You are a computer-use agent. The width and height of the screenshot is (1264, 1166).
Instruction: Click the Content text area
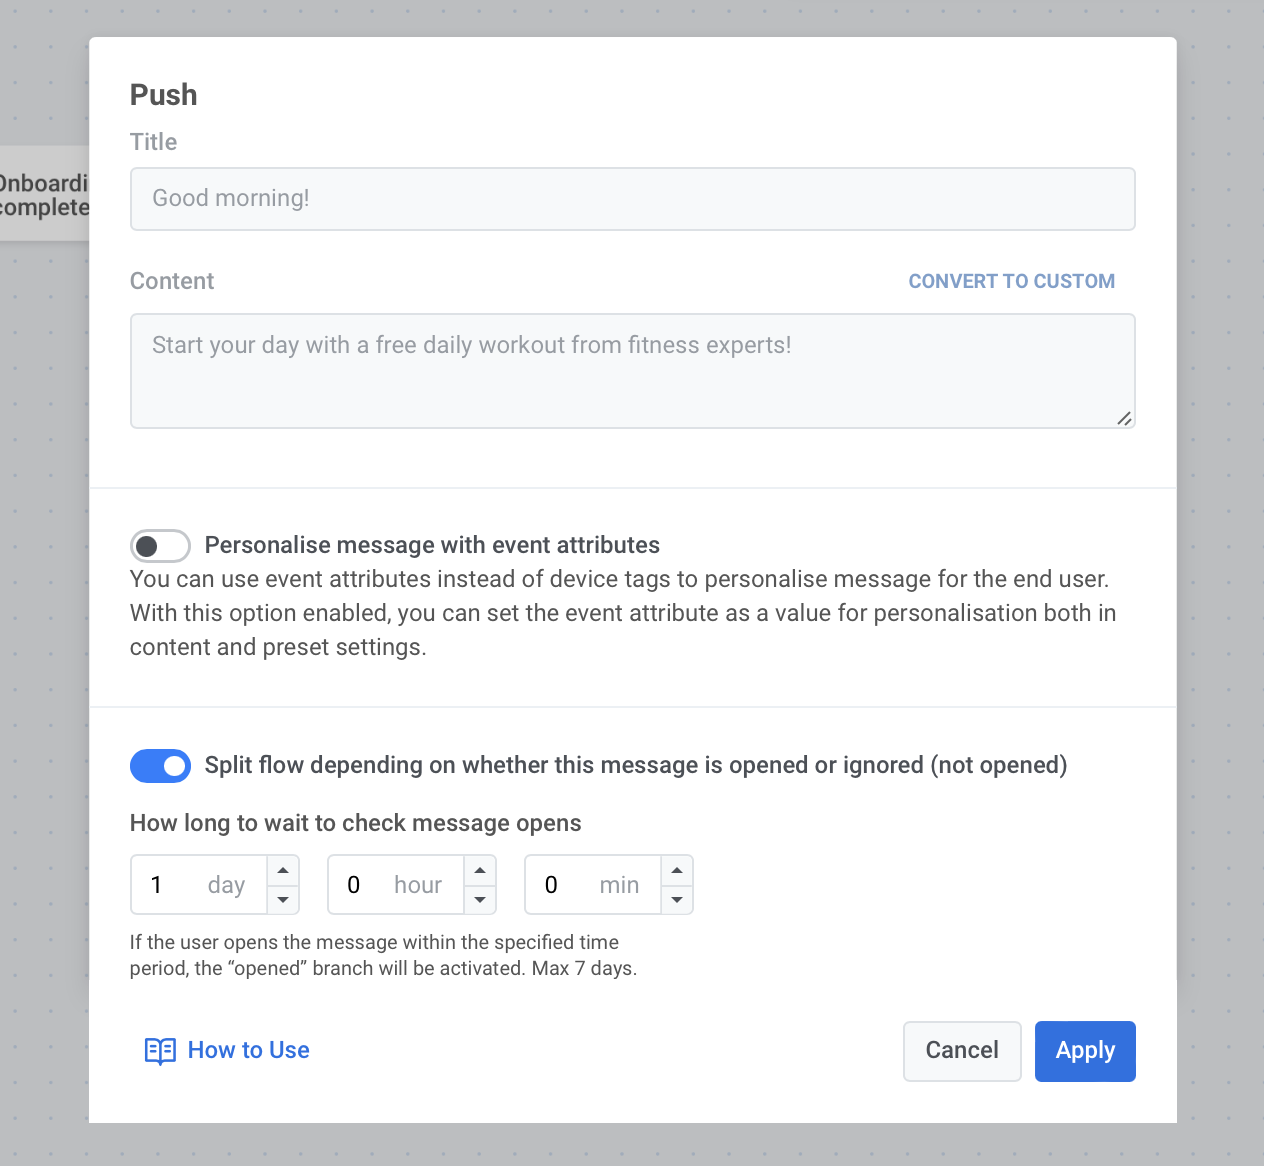click(x=632, y=371)
